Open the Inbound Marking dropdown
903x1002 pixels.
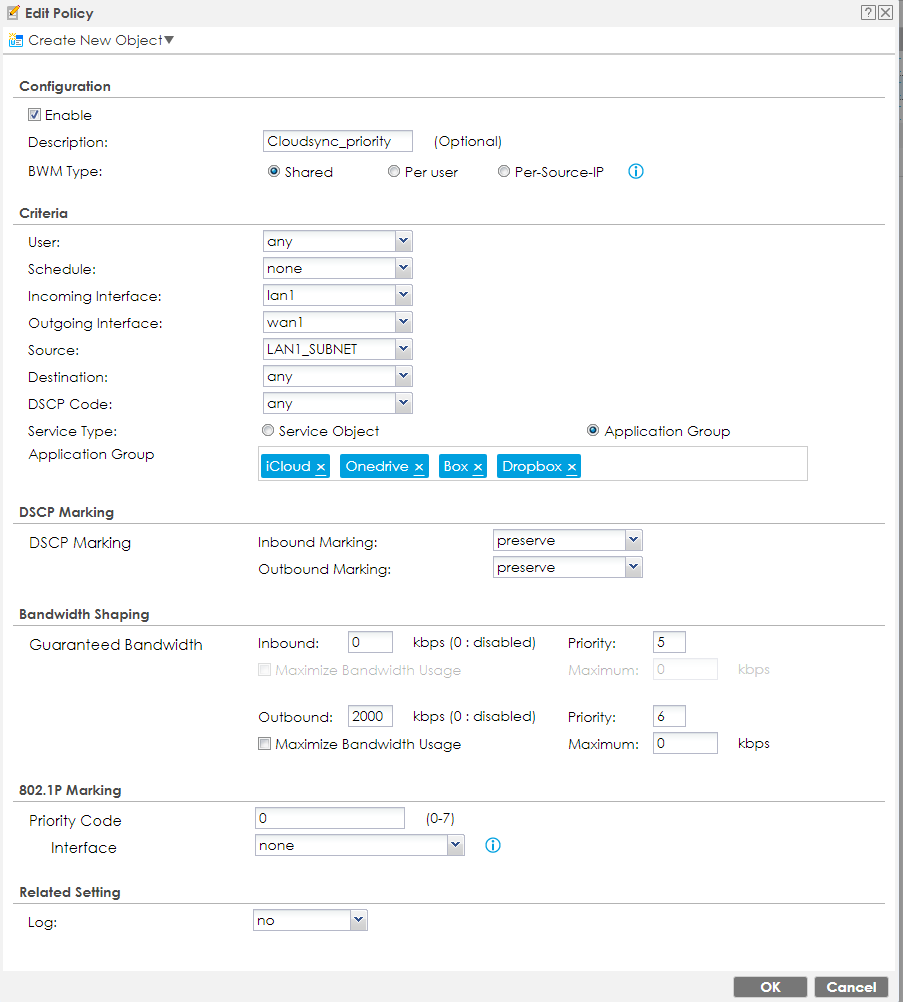633,541
